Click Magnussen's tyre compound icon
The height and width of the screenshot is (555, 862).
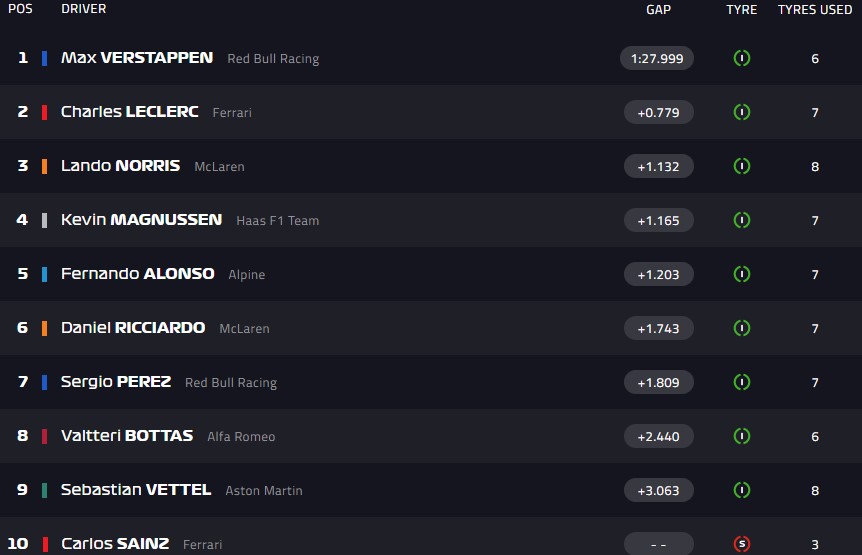(x=741, y=220)
